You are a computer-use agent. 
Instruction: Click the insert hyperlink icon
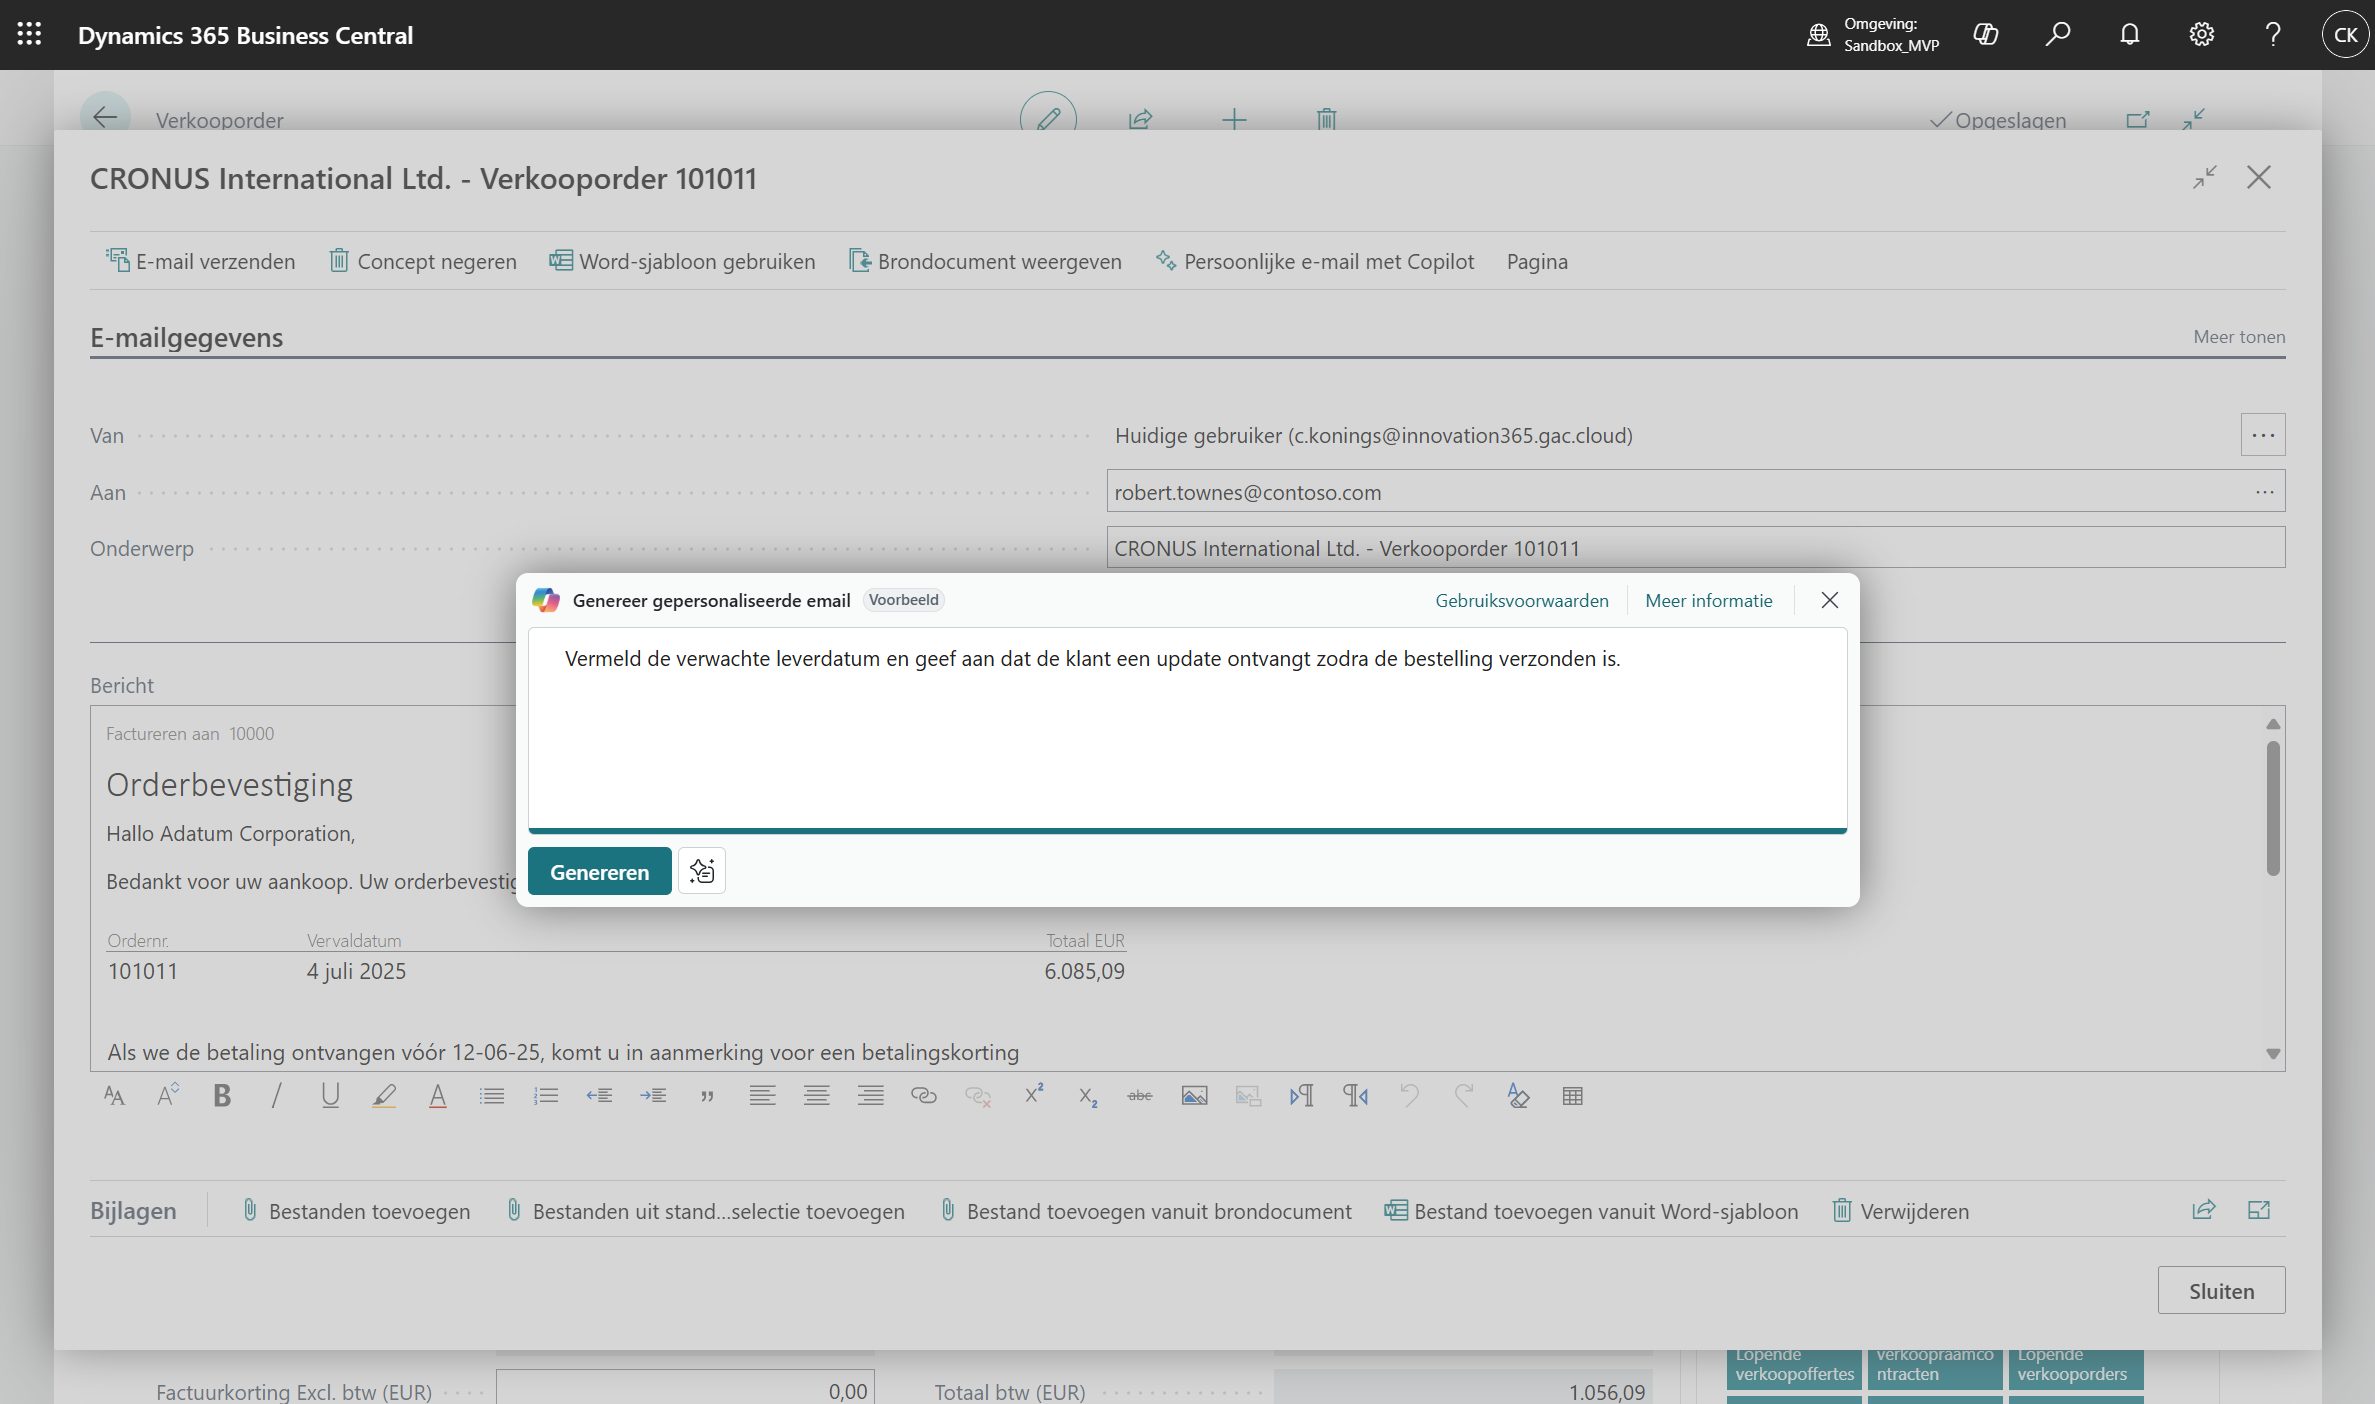(923, 1096)
